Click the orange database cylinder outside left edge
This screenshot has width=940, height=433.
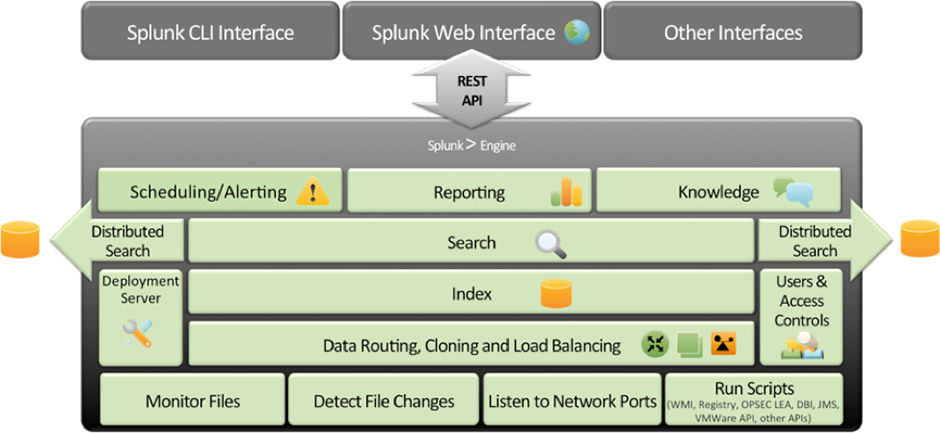click(20, 239)
